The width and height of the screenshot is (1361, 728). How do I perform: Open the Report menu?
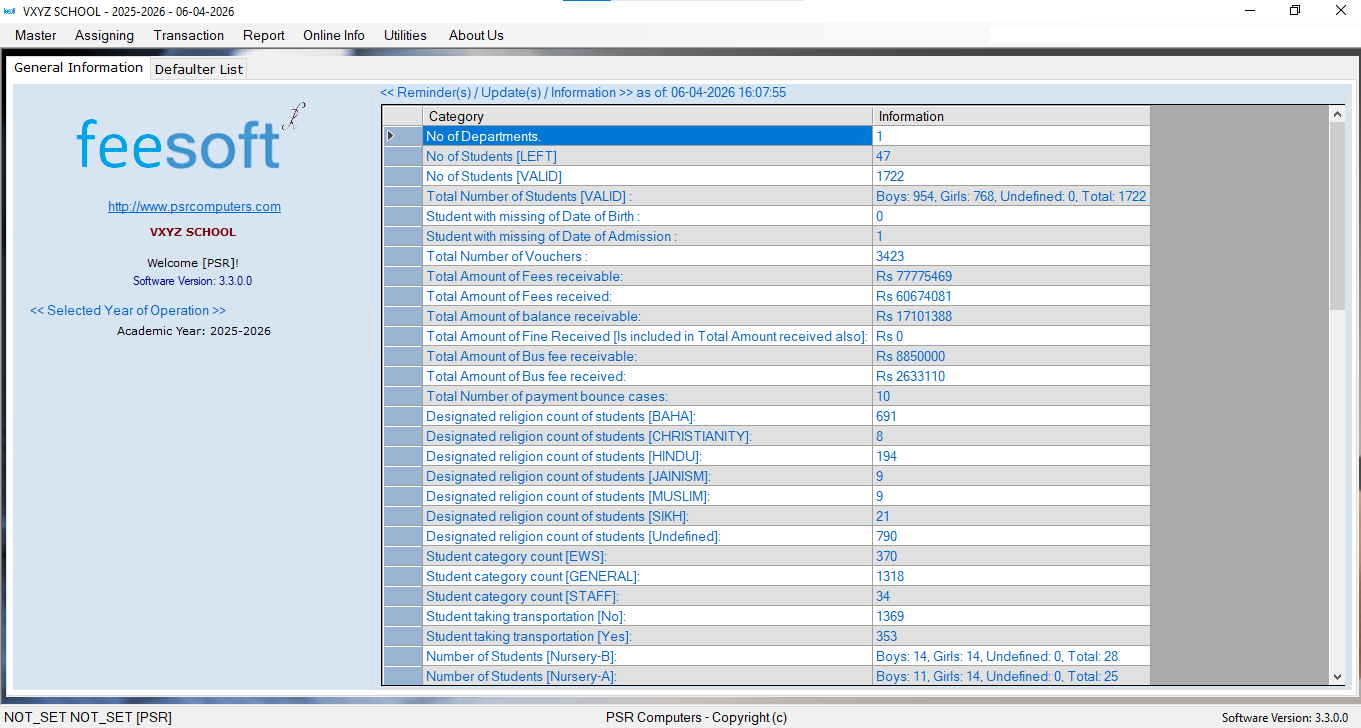click(x=264, y=35)
